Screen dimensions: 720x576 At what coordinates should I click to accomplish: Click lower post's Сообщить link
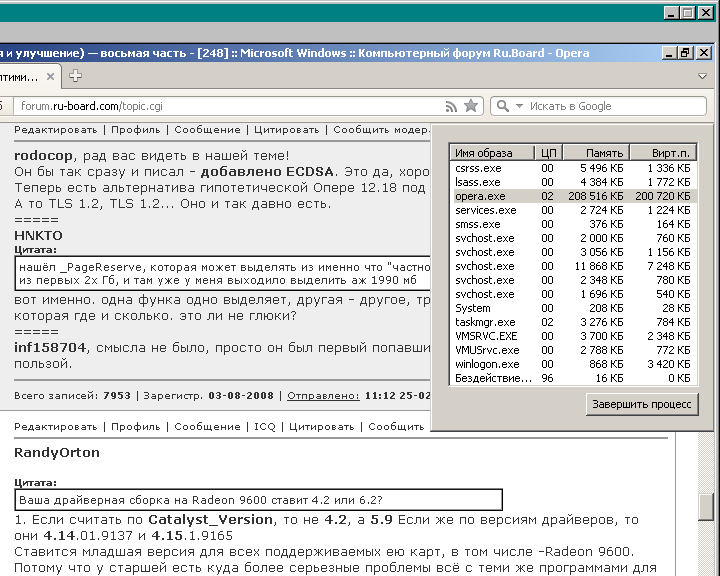pos(396,427)
